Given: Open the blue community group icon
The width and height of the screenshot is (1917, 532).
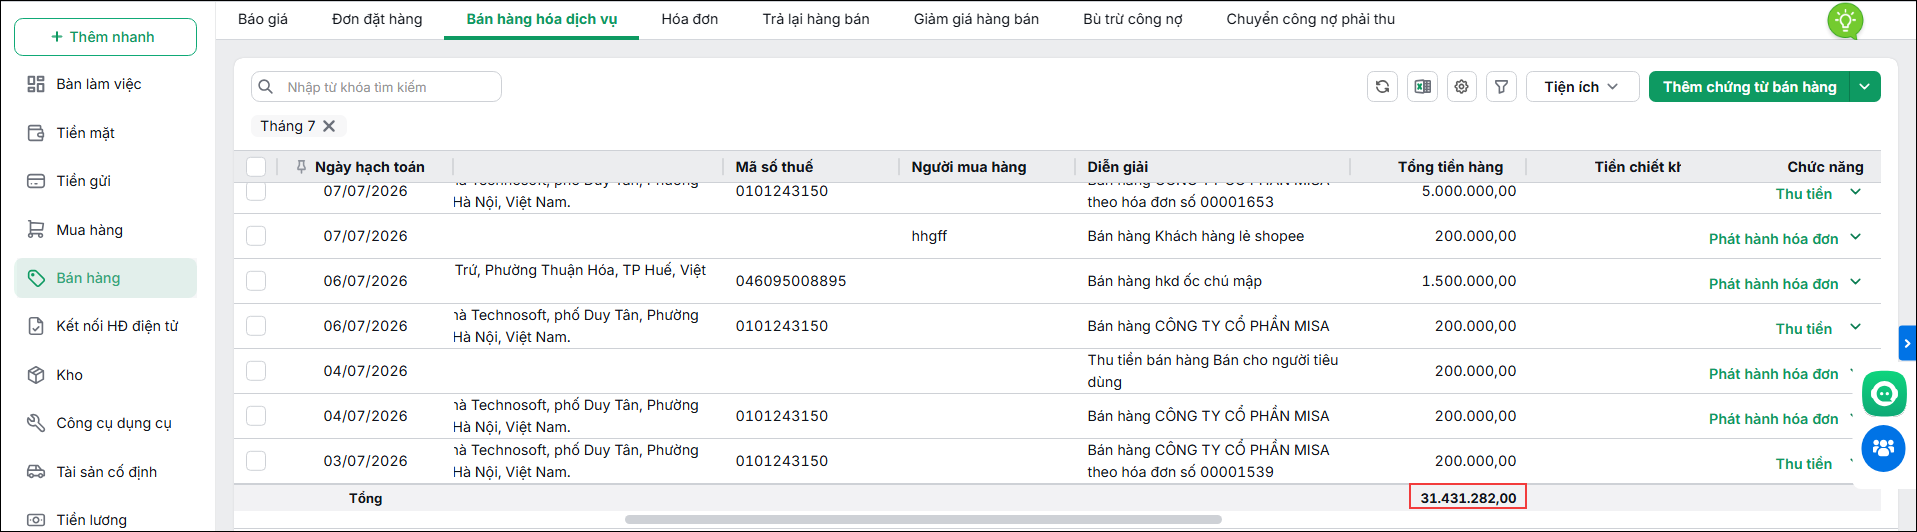Looking at the screenshot, I should (x=1884, y=448).
